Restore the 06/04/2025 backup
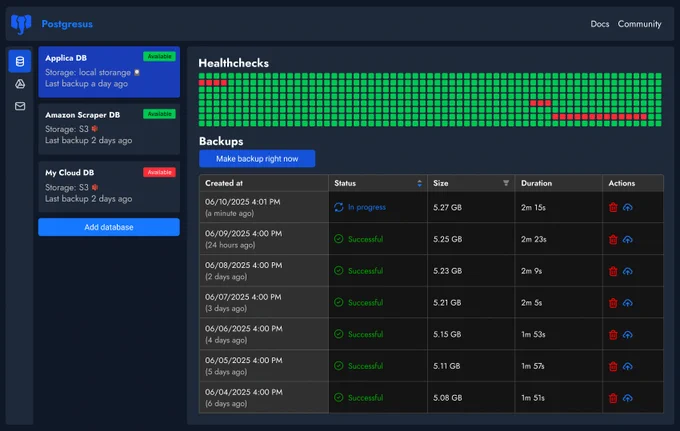Image resolution: width=680 pixels, height=431 pixels. 628,398
